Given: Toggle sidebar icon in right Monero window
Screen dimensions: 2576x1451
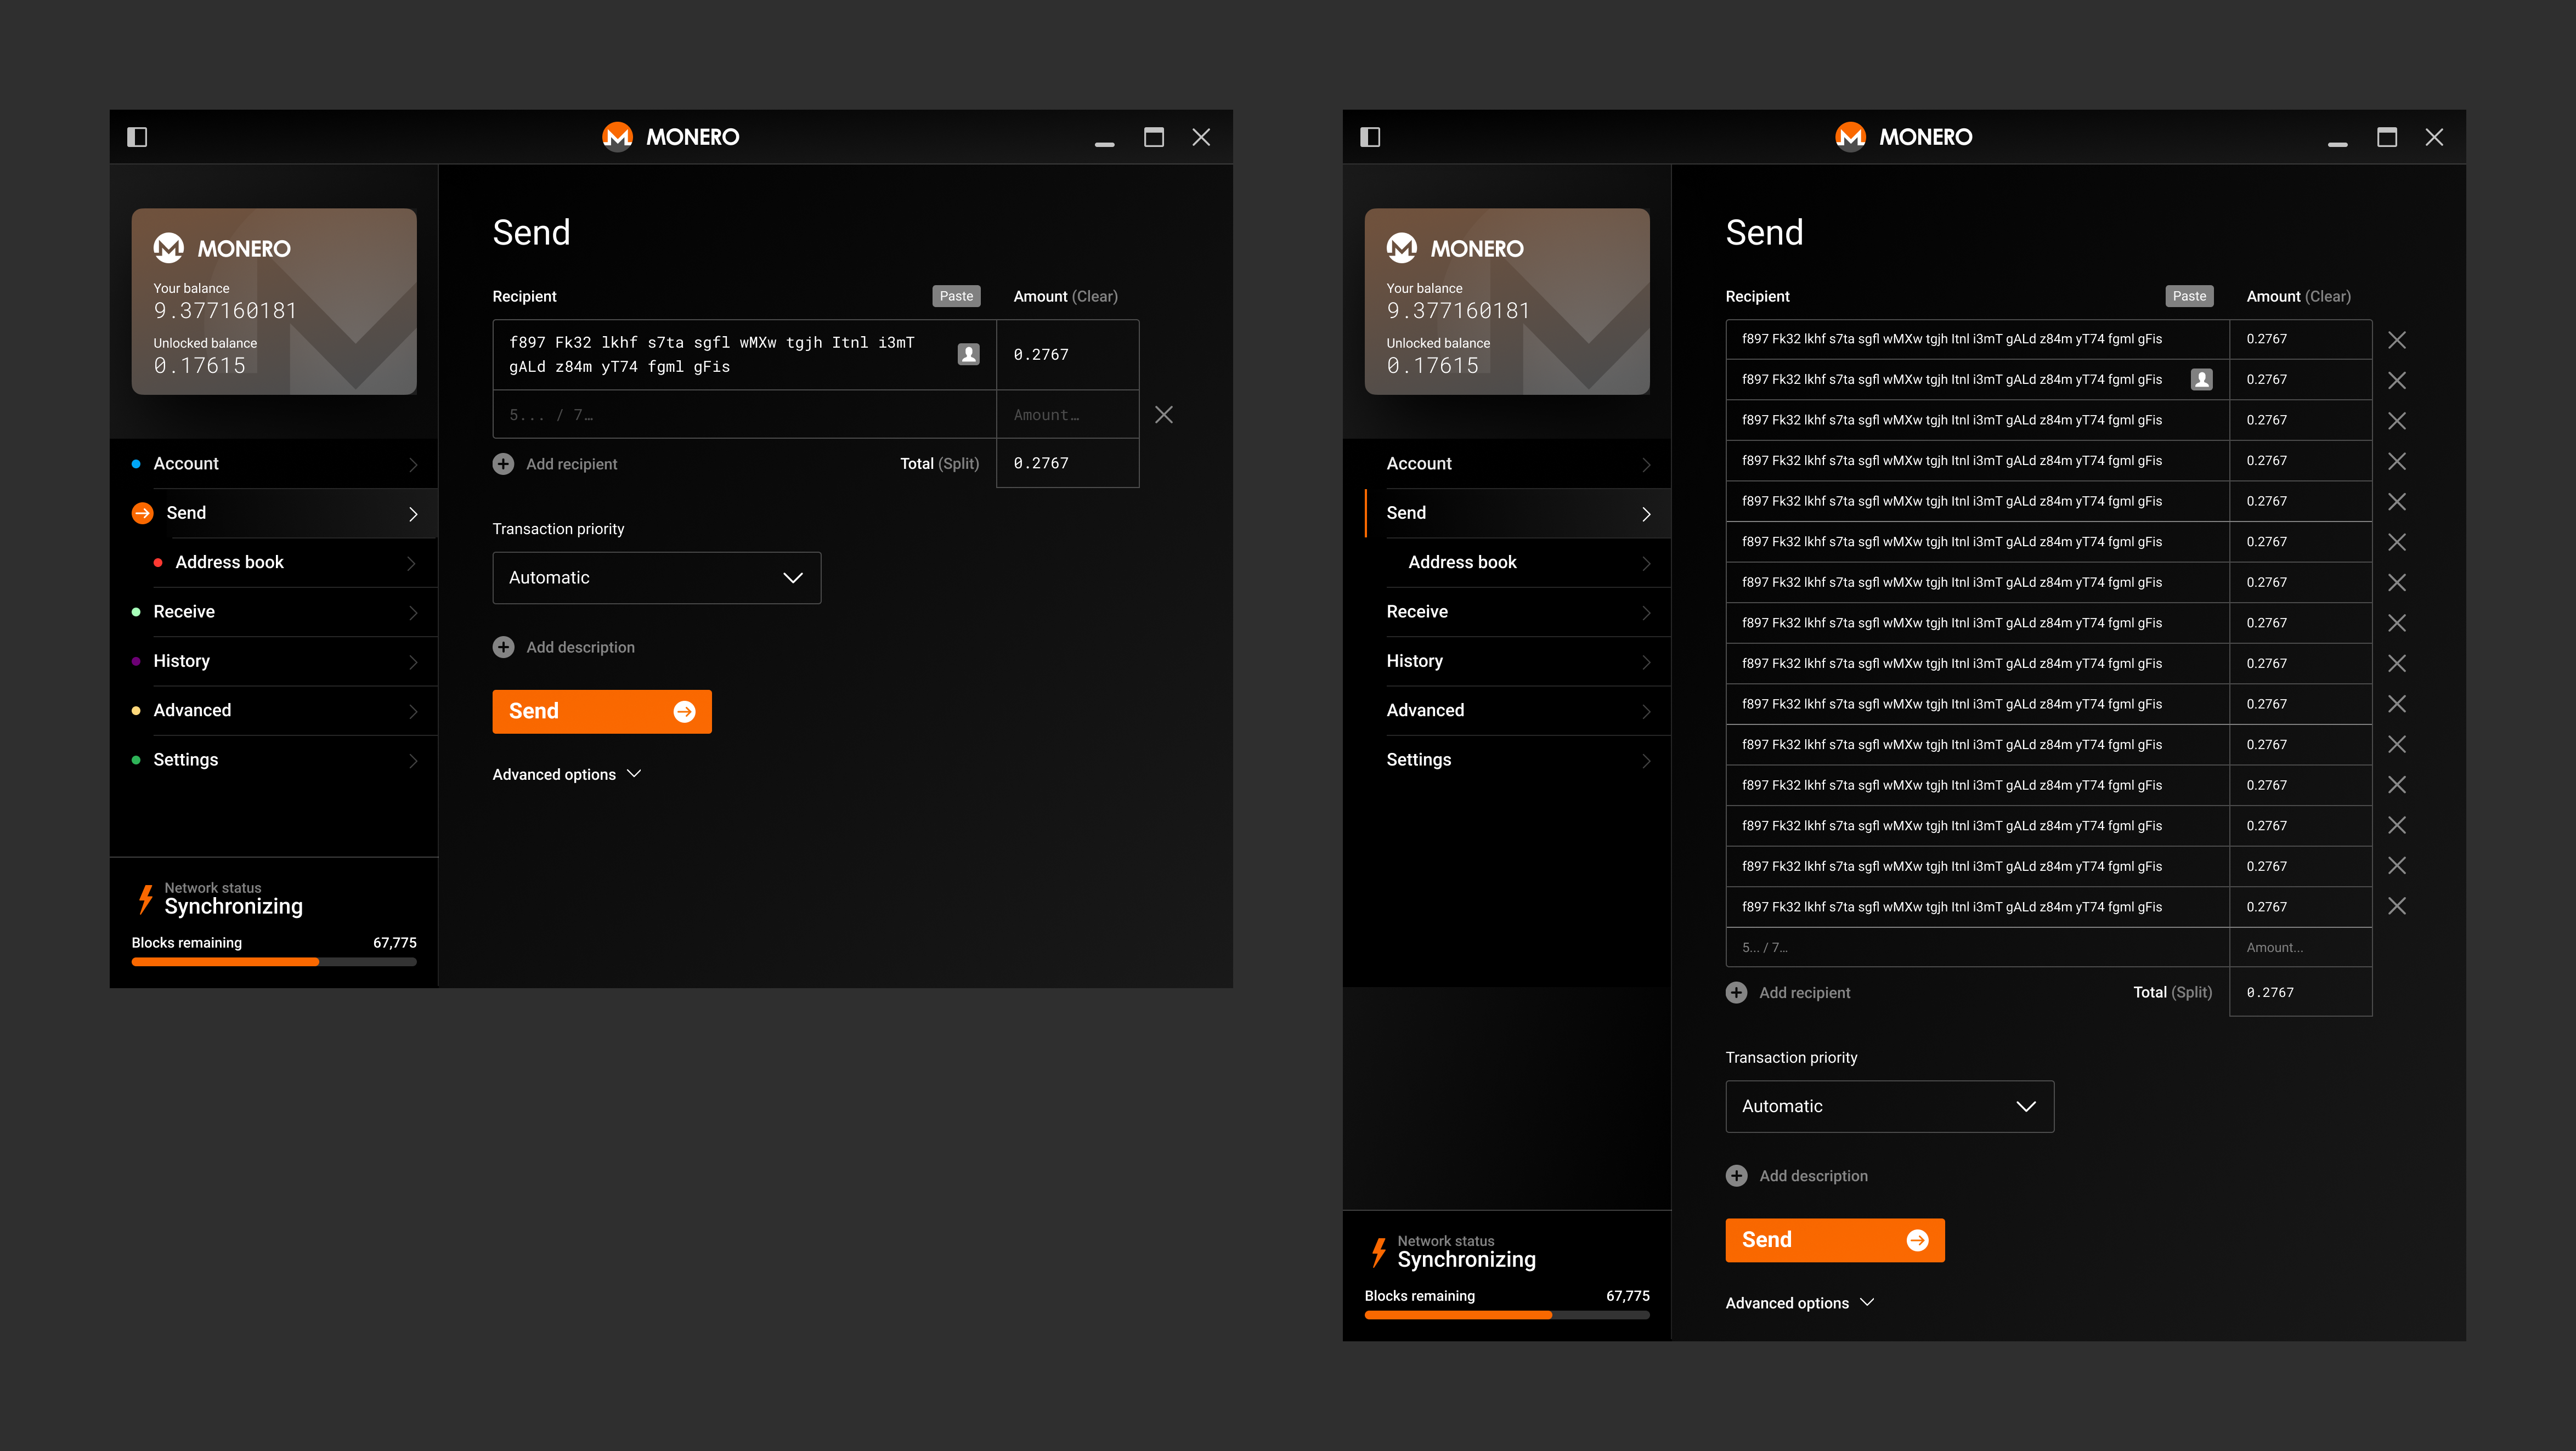Looking at the screenshot, I should point(1370,137).
